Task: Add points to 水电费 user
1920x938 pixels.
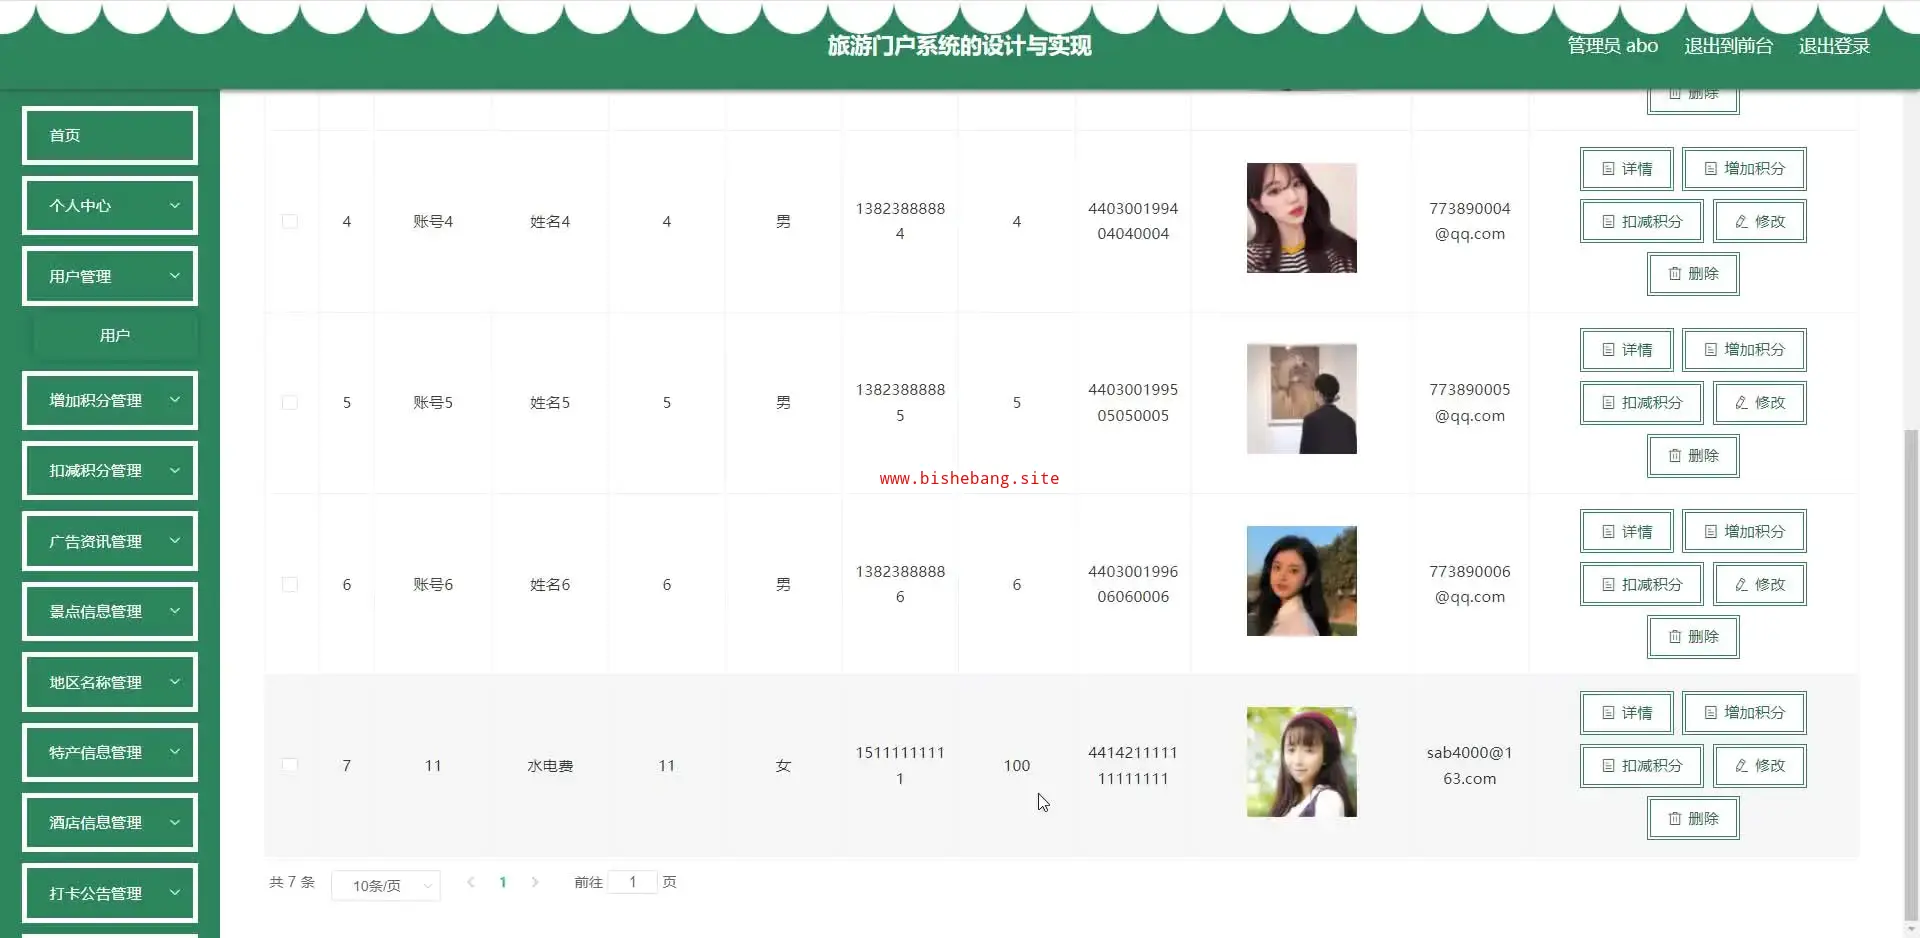Action: [1744, 713]
